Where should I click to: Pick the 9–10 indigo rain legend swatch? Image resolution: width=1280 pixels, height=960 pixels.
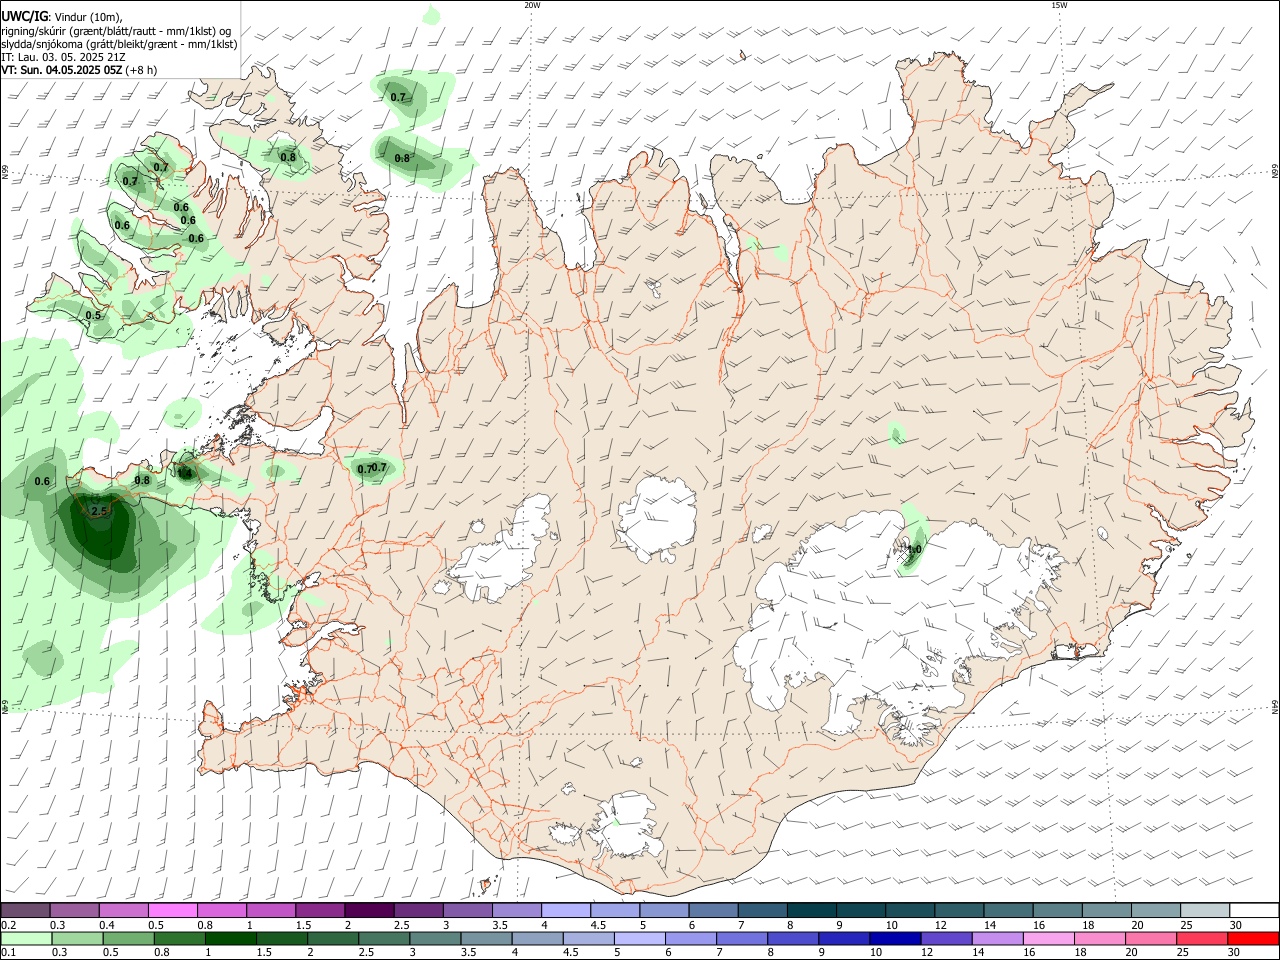pyautogui.click(x=844, y=938)
